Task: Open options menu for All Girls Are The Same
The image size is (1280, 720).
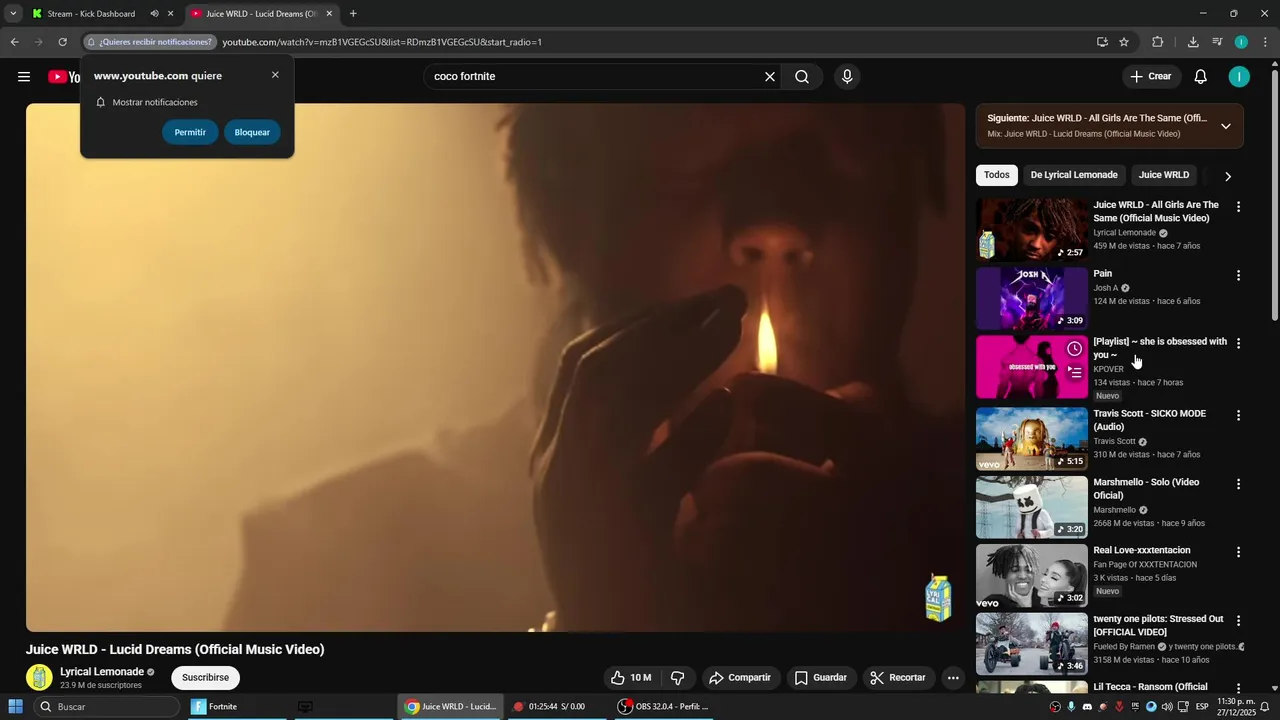Action: pyautogui.click(x=1238, y=207)
